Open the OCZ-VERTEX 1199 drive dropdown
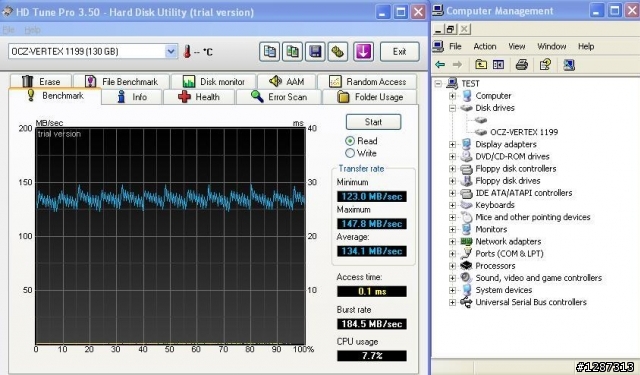The image size is (640, 375). click(x=171, y=51)
